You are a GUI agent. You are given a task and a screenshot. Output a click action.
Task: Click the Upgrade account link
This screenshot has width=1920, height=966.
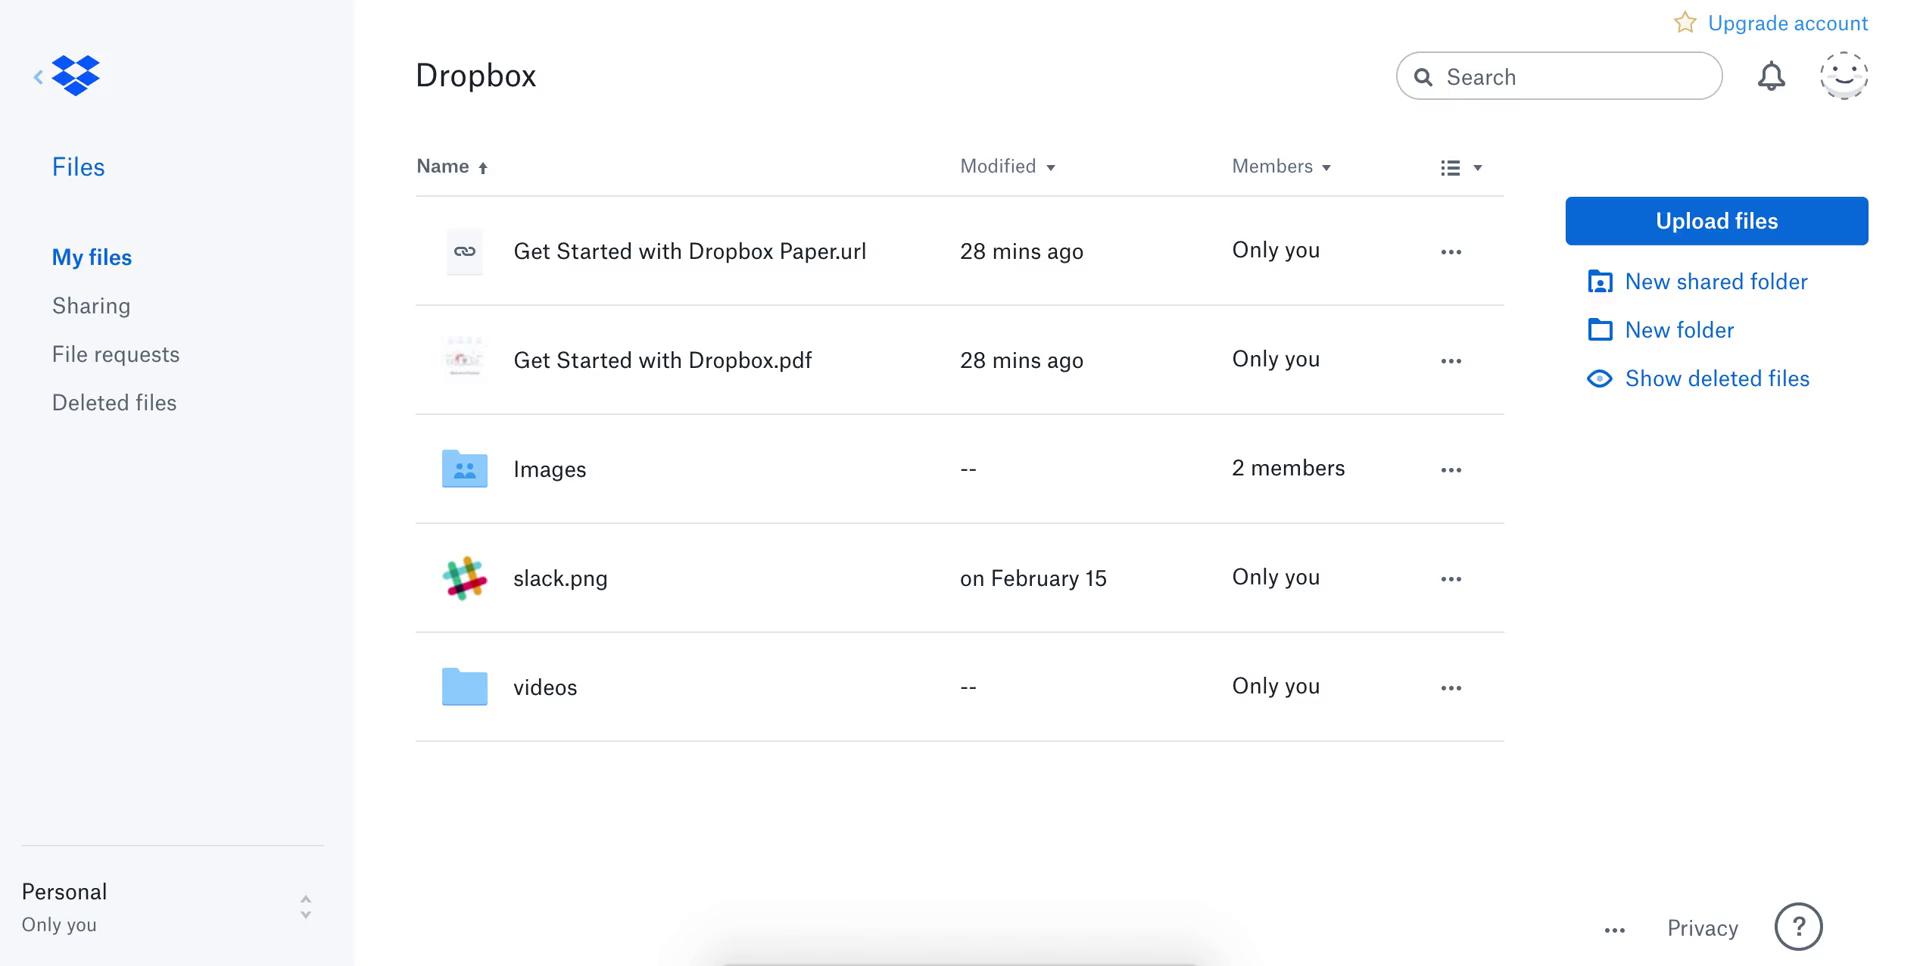(1787, 23)
